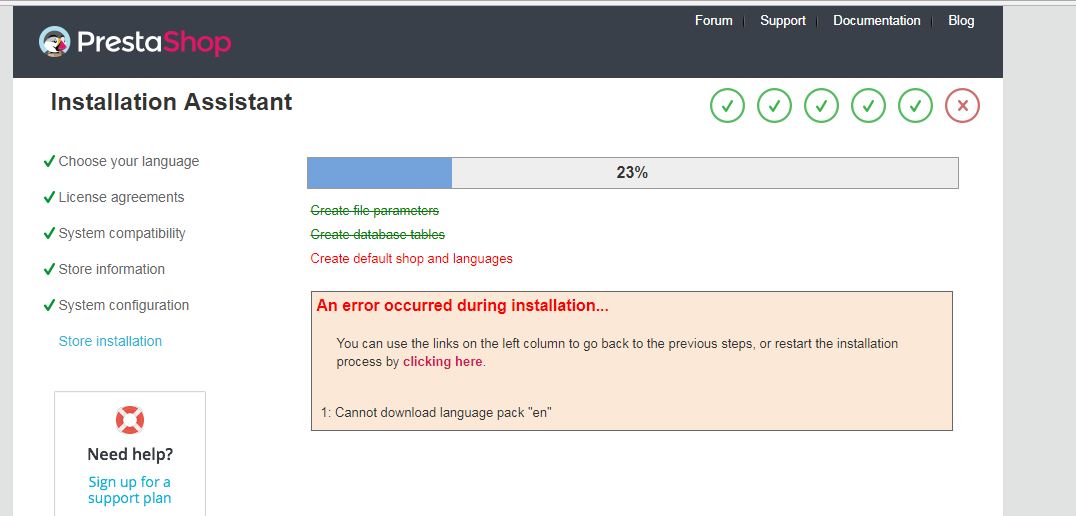Restart installation via 'clicking here' link

tap(443, 362)
